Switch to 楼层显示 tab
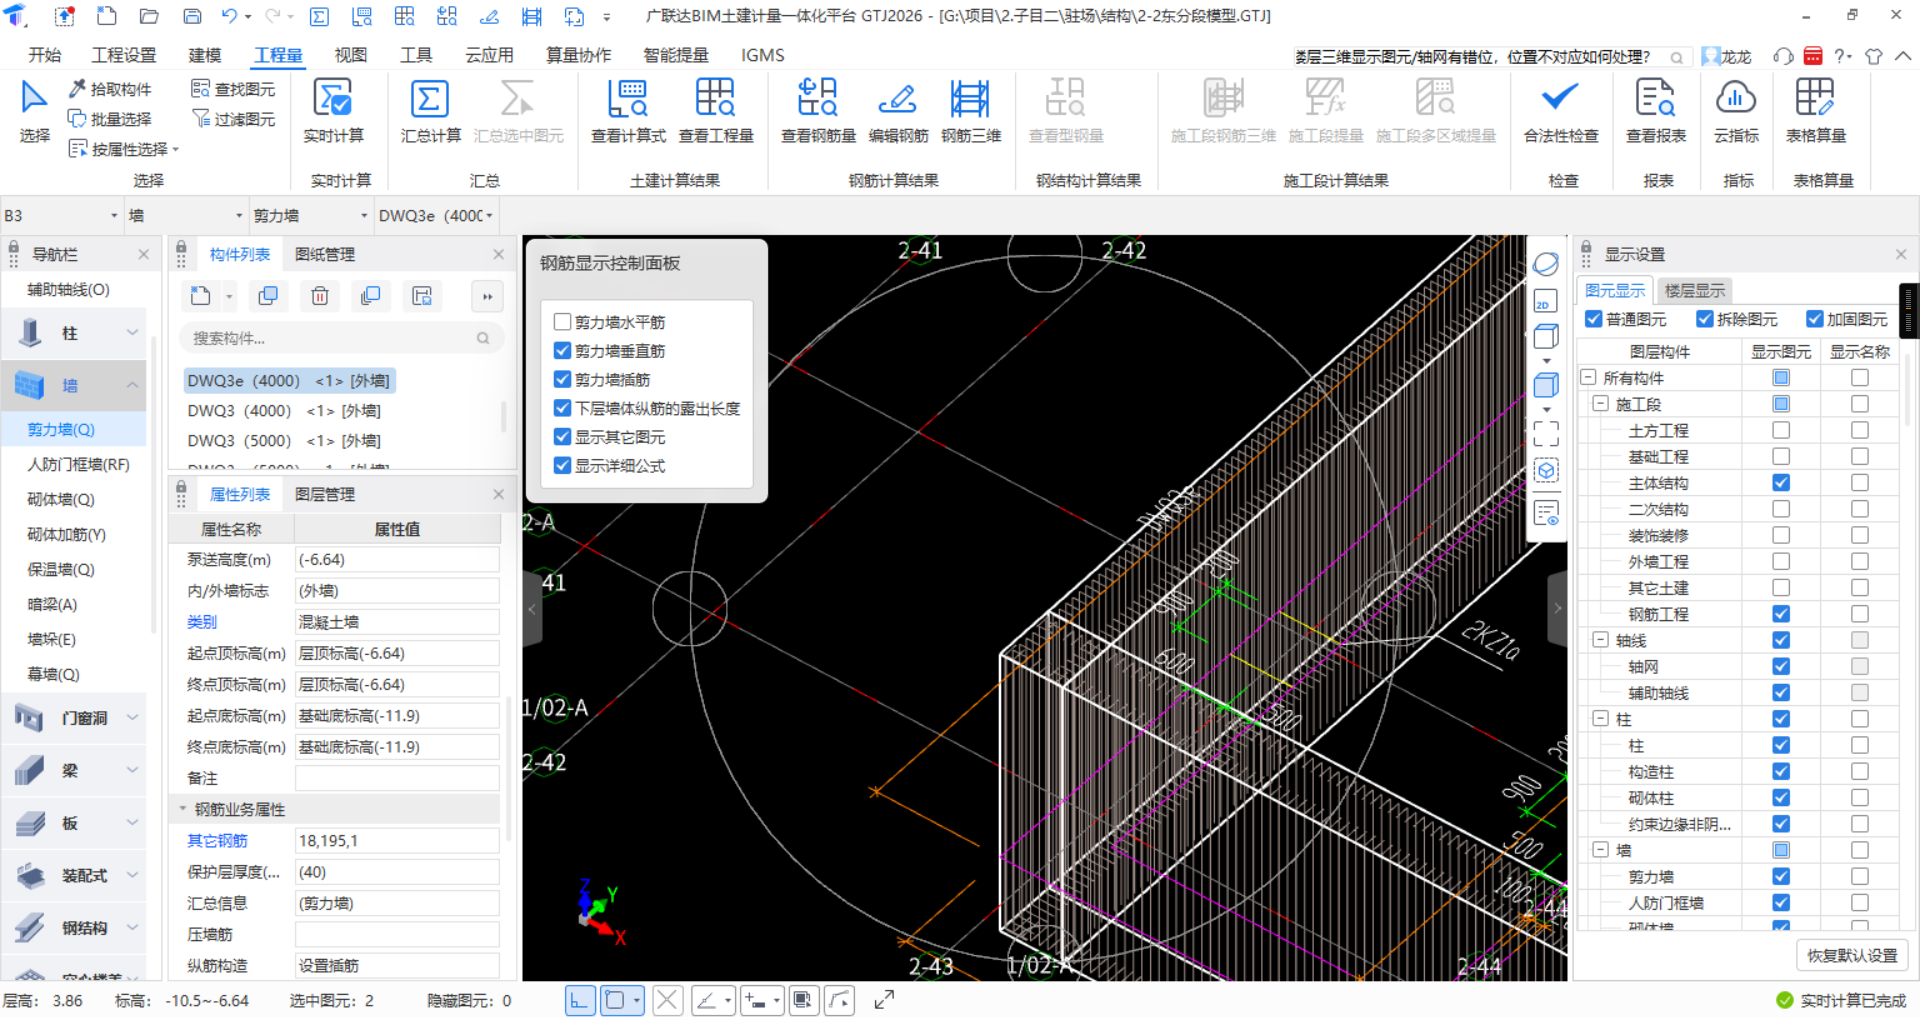 tap(1695, 291)
